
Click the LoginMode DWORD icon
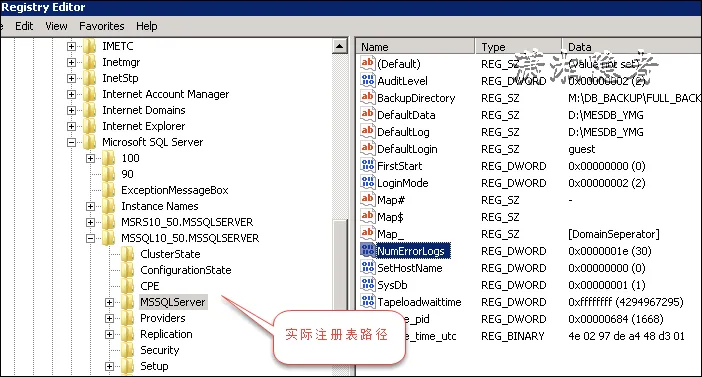pos(368,182)
